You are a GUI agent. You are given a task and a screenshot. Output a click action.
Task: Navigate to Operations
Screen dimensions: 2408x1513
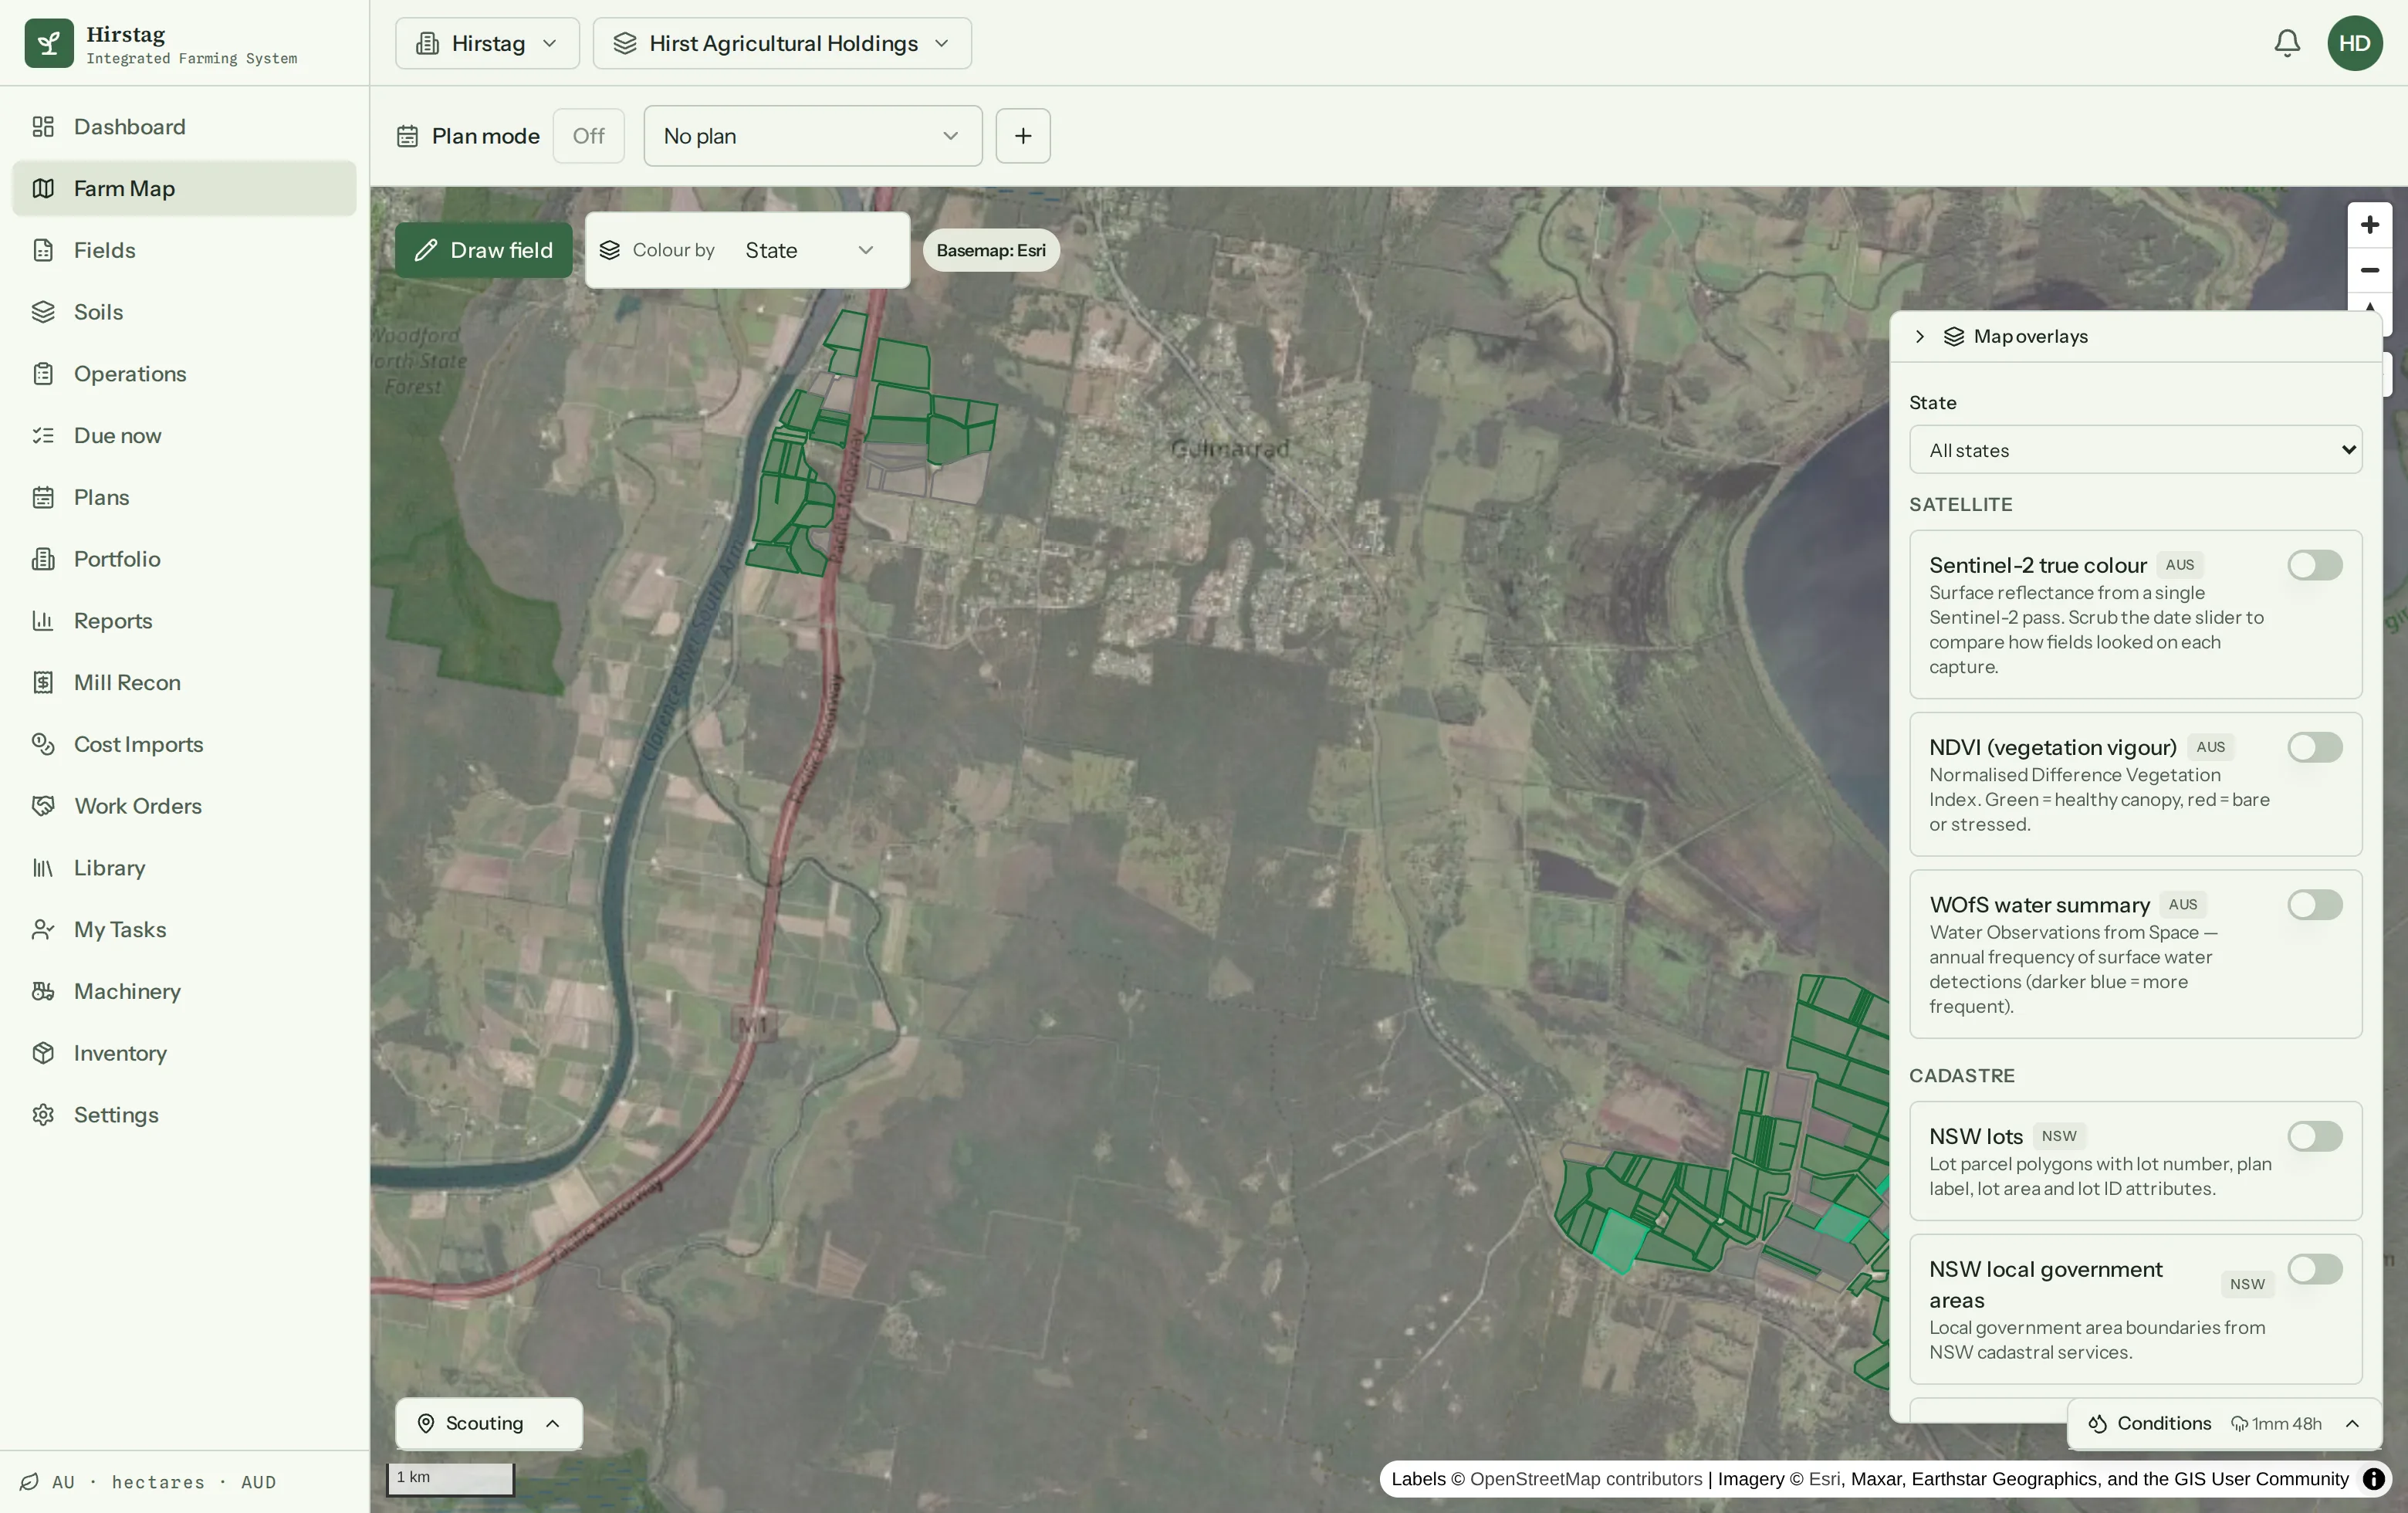click(184, 374)
